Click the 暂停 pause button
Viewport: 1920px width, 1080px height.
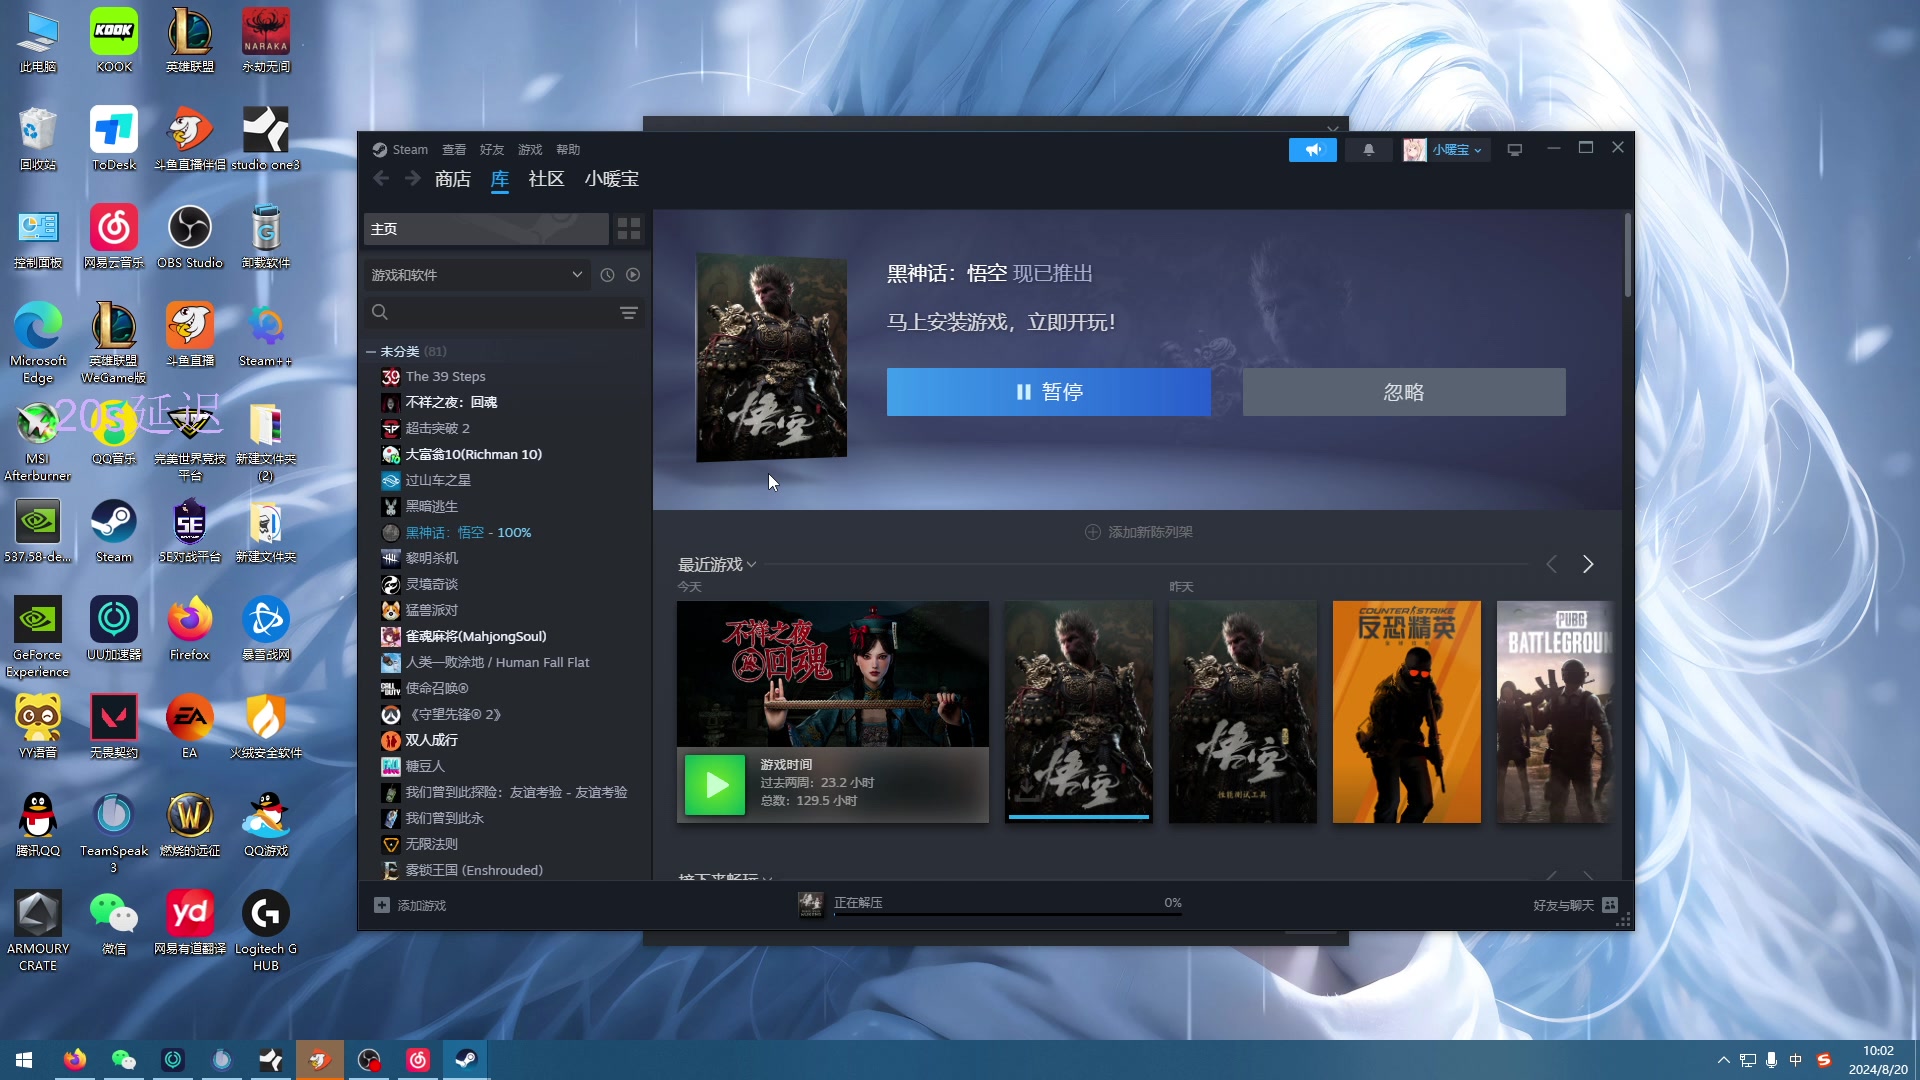1048,392
